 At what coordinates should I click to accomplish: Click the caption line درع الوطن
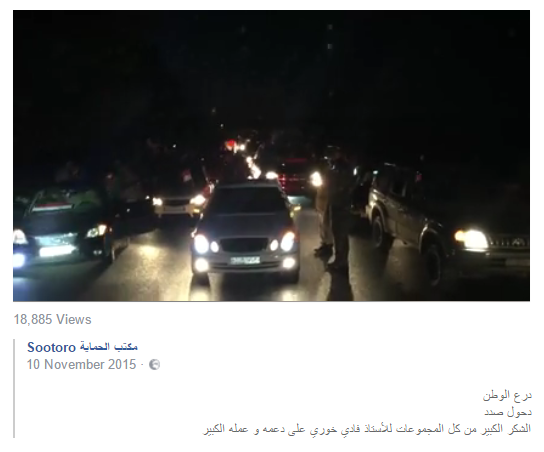coord(507,395)
